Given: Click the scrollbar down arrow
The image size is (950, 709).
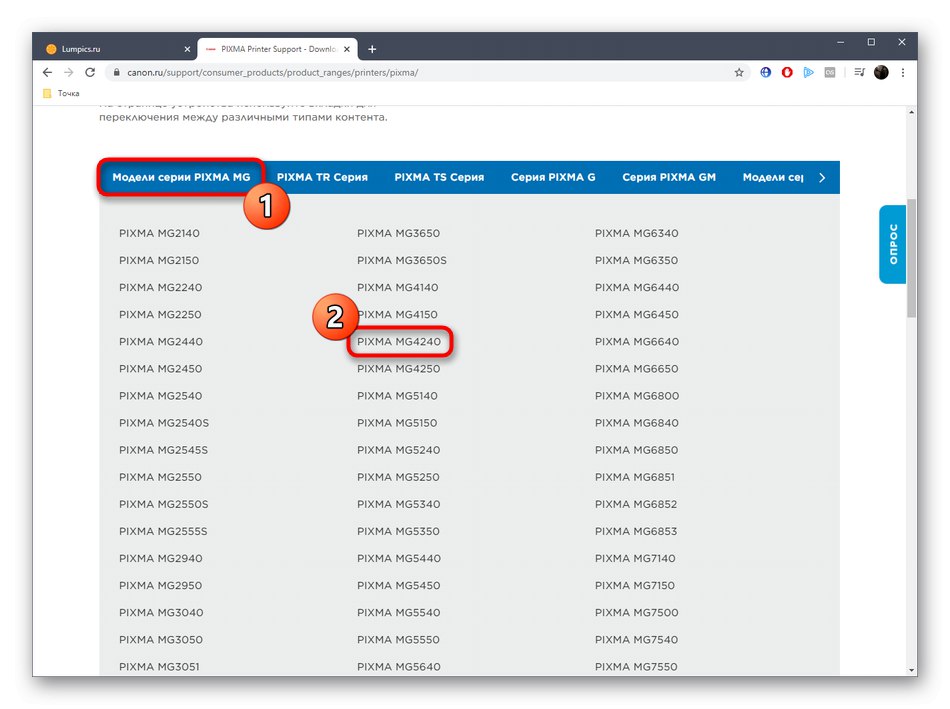Looking at the screenshot, I should pyautogui.click(x=912, y=670).
